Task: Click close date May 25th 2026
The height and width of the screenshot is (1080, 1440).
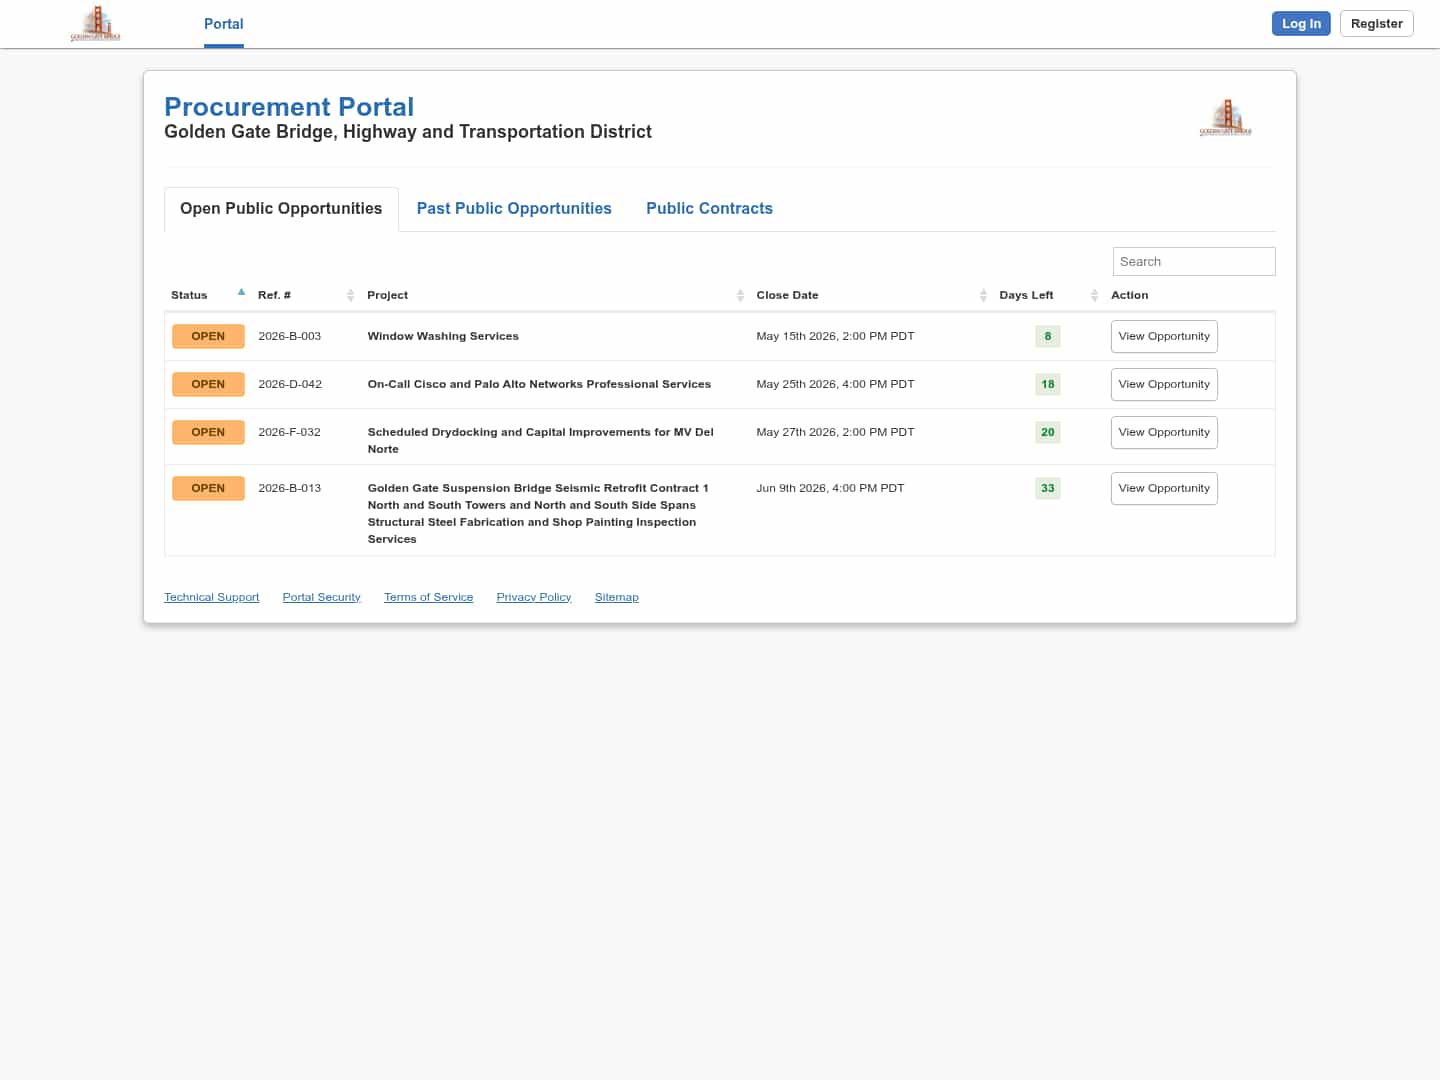Action: click(x=835, y=385)
